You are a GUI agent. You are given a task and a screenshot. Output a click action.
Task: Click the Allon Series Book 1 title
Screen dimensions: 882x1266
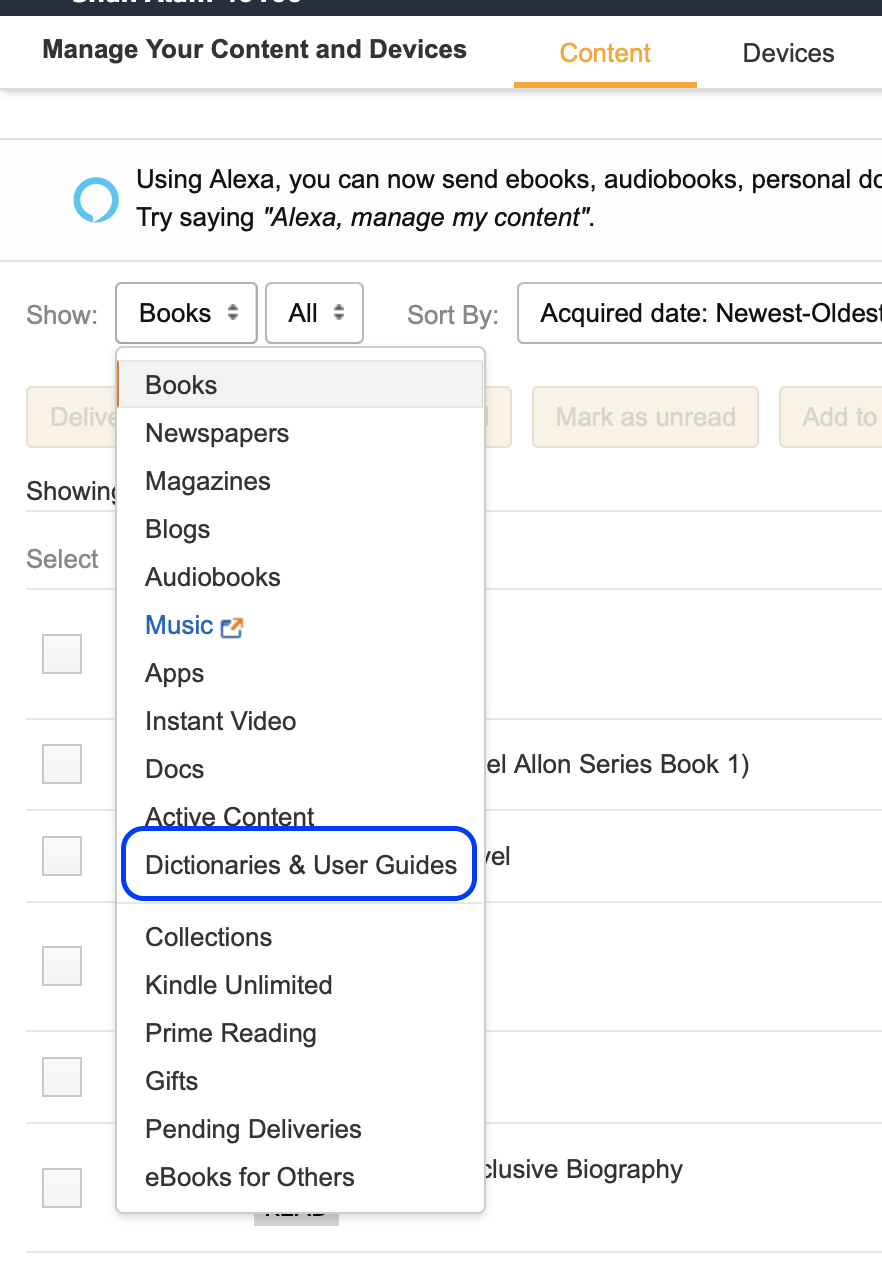617,764
